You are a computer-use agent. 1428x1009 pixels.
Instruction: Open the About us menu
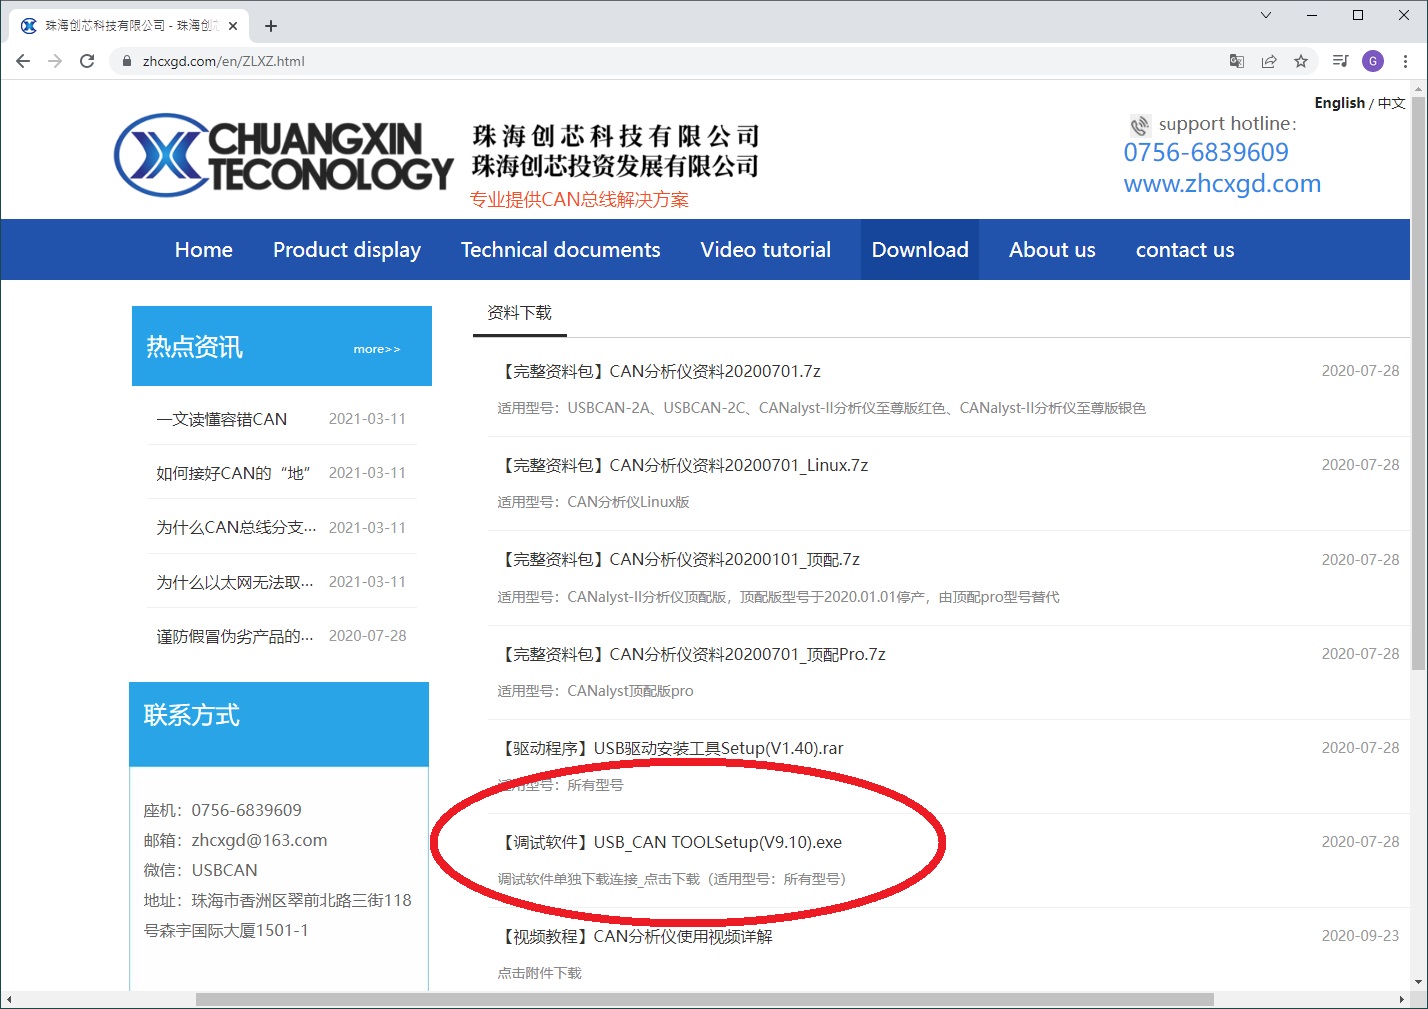click(x=1052, y=250)
